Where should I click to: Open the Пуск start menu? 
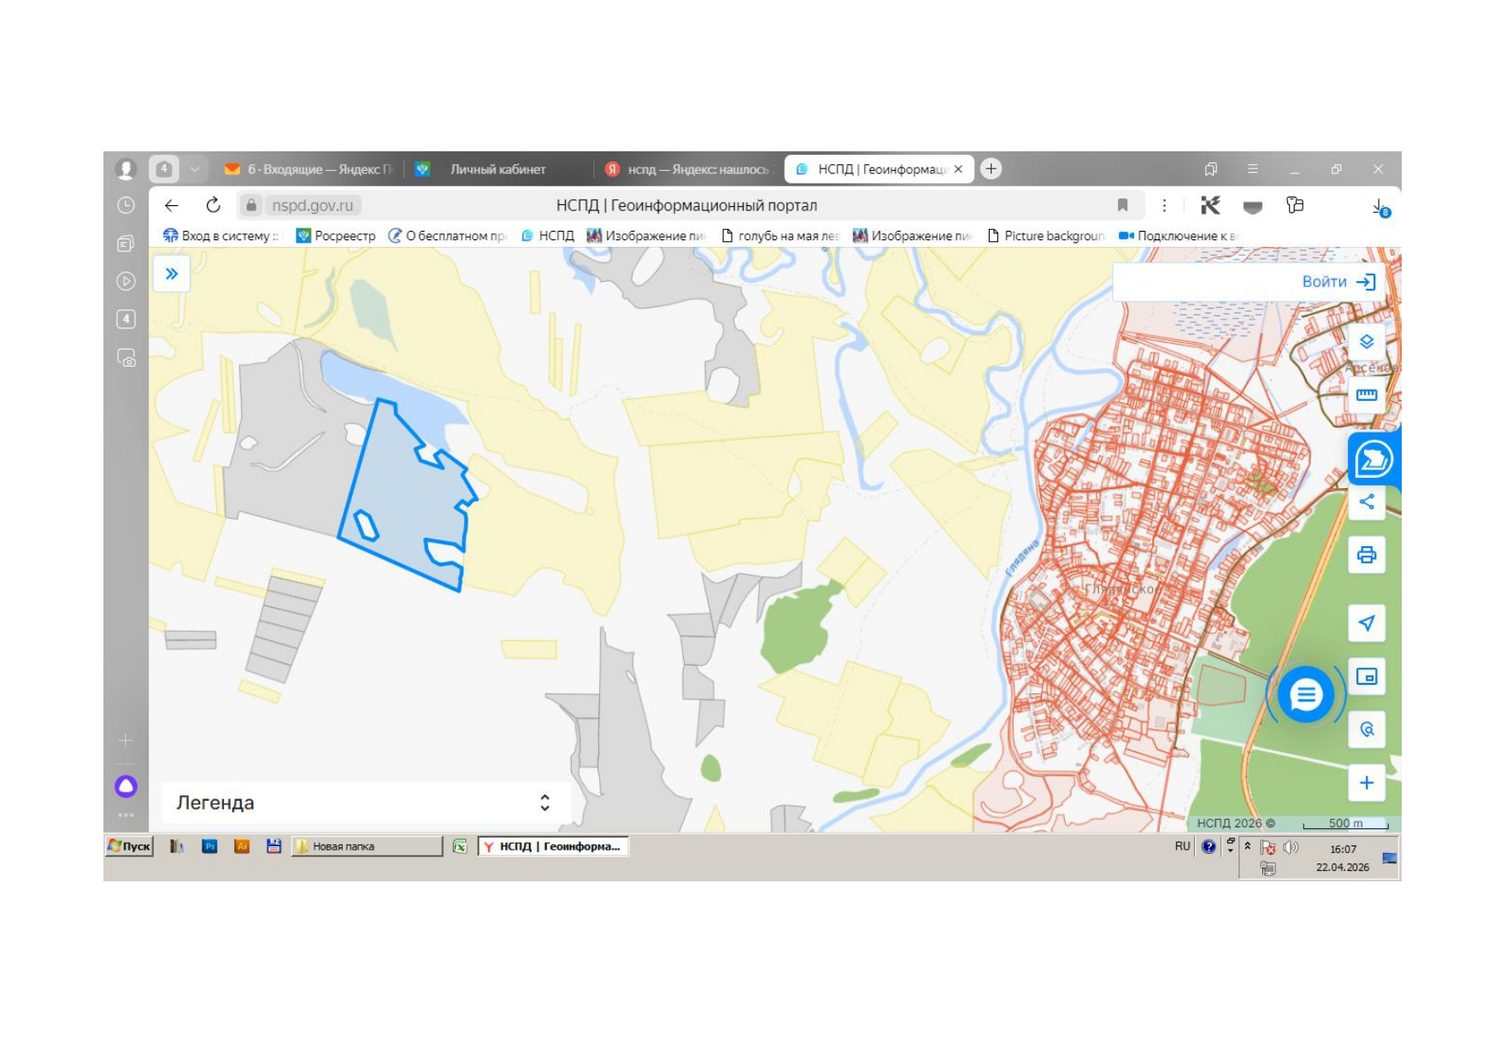pyautogui.click(x=129, y=846)
